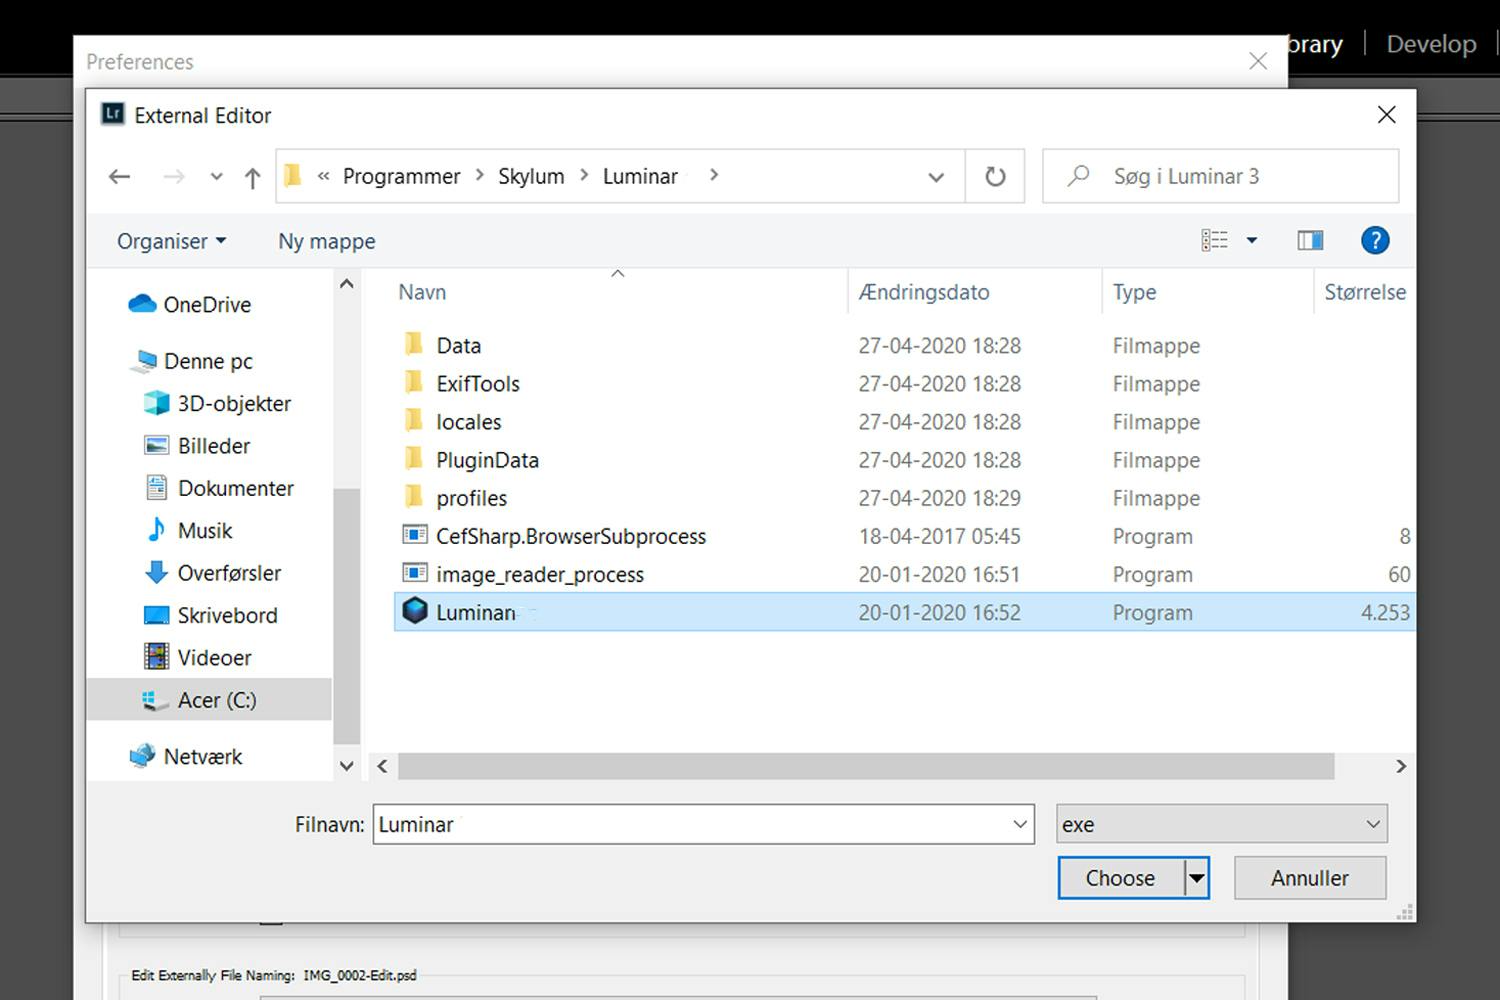Cancel with the Annuller button

click(x=1310, y=878)
